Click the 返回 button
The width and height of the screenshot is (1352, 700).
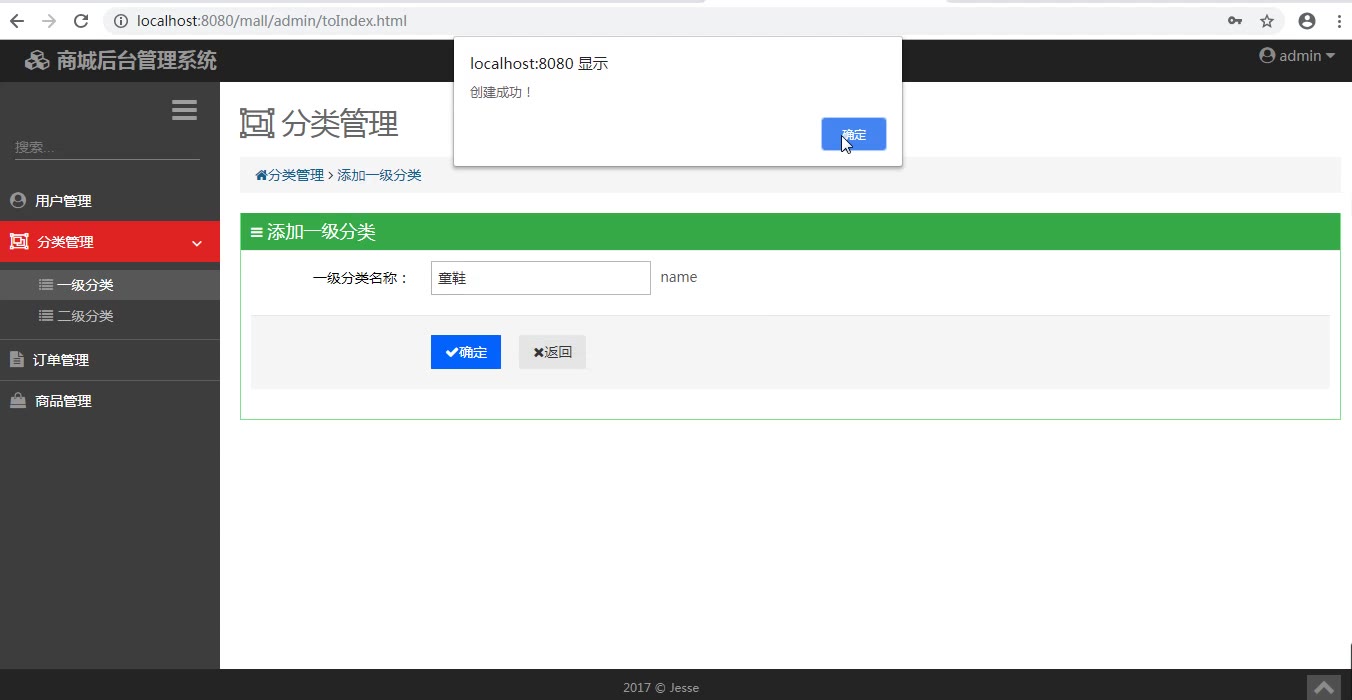click(x=552, y=352)
